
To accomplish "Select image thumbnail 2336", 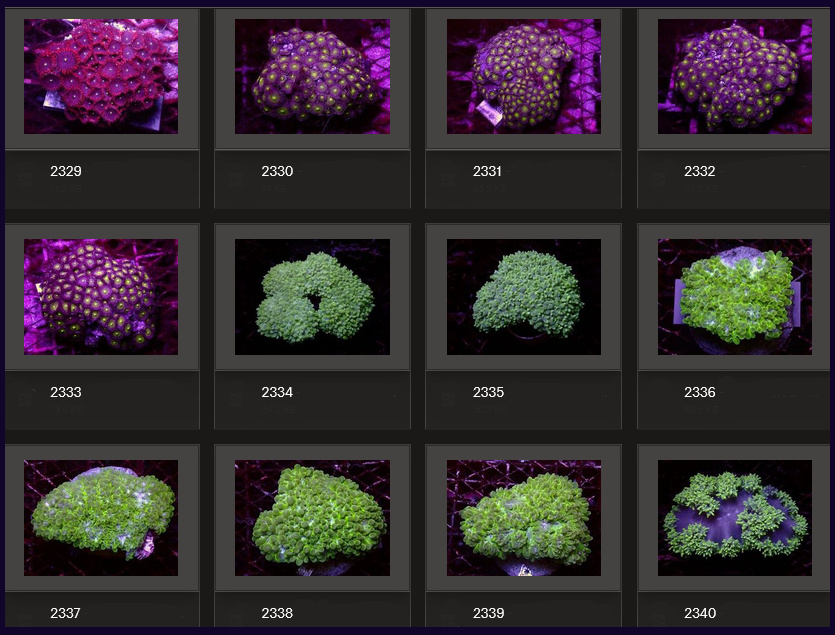I will coord(735,297).
